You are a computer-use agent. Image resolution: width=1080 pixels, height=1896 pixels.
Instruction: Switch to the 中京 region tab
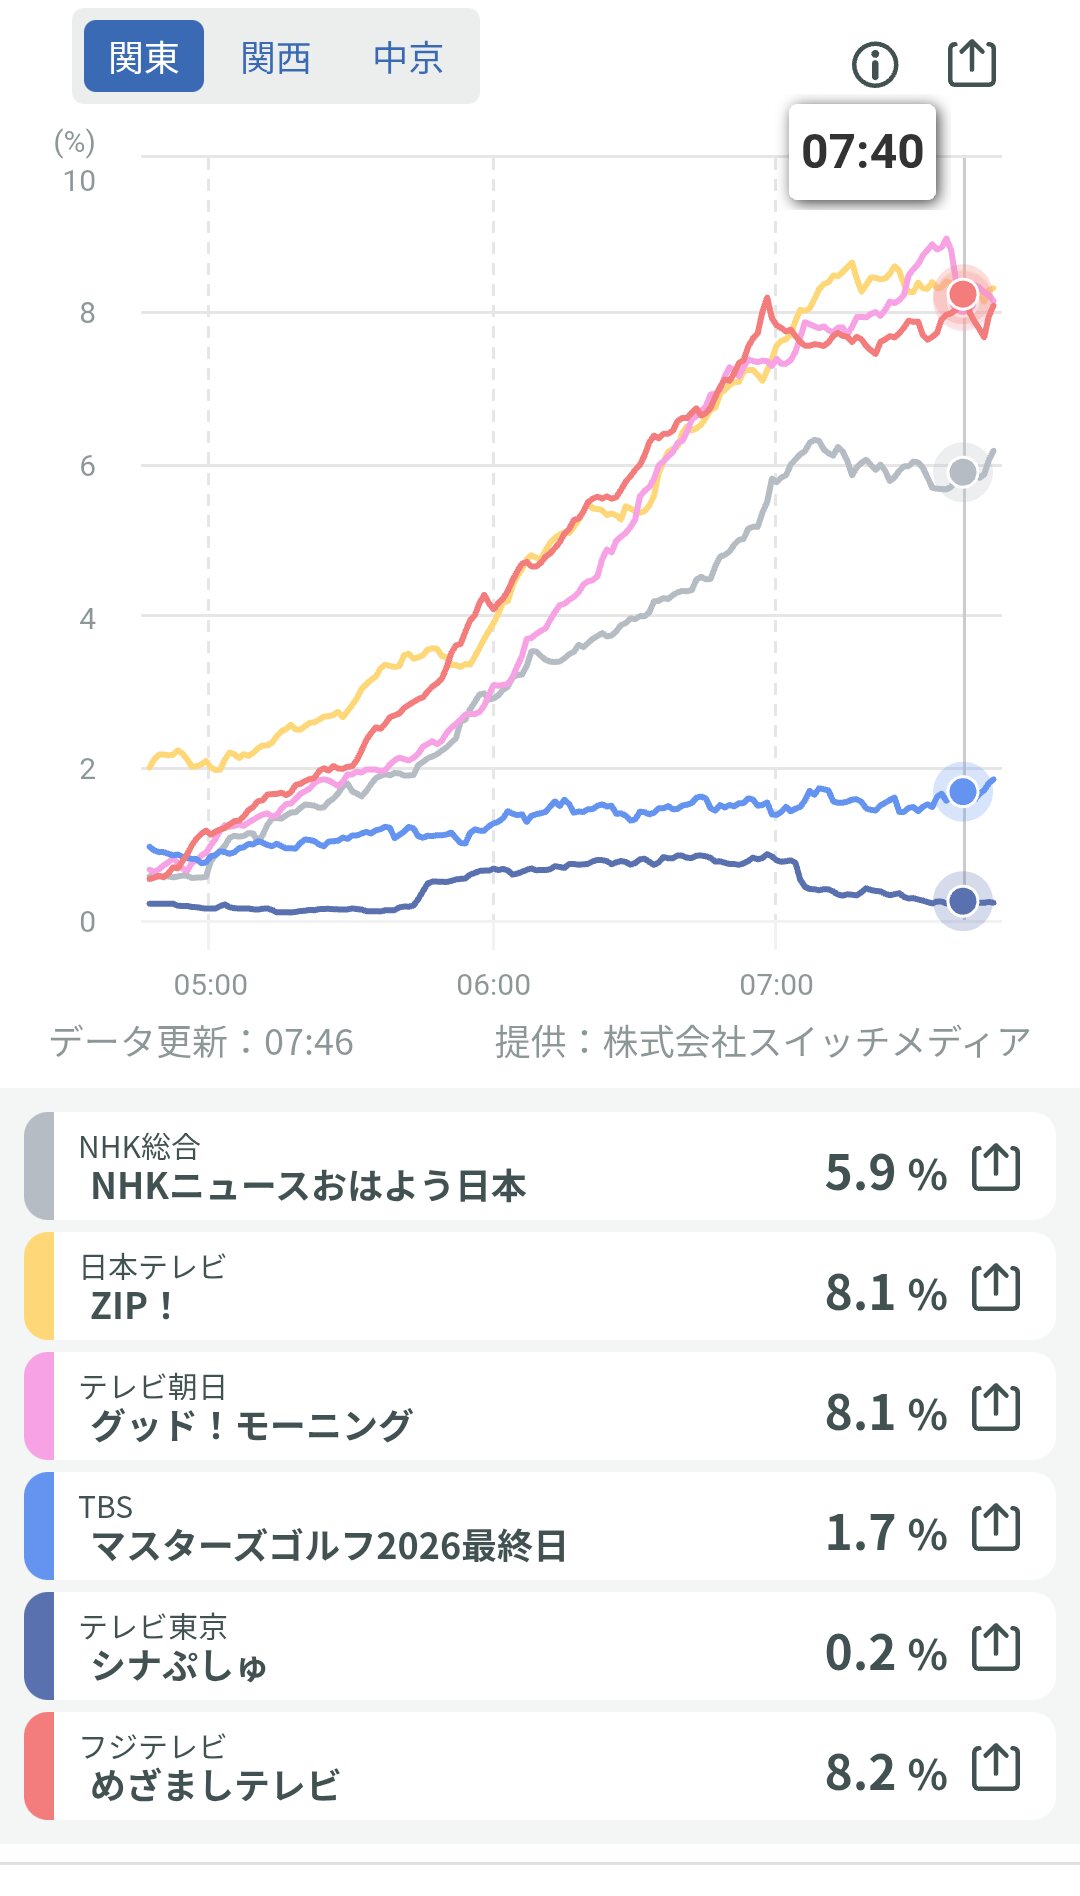point(408,57)
